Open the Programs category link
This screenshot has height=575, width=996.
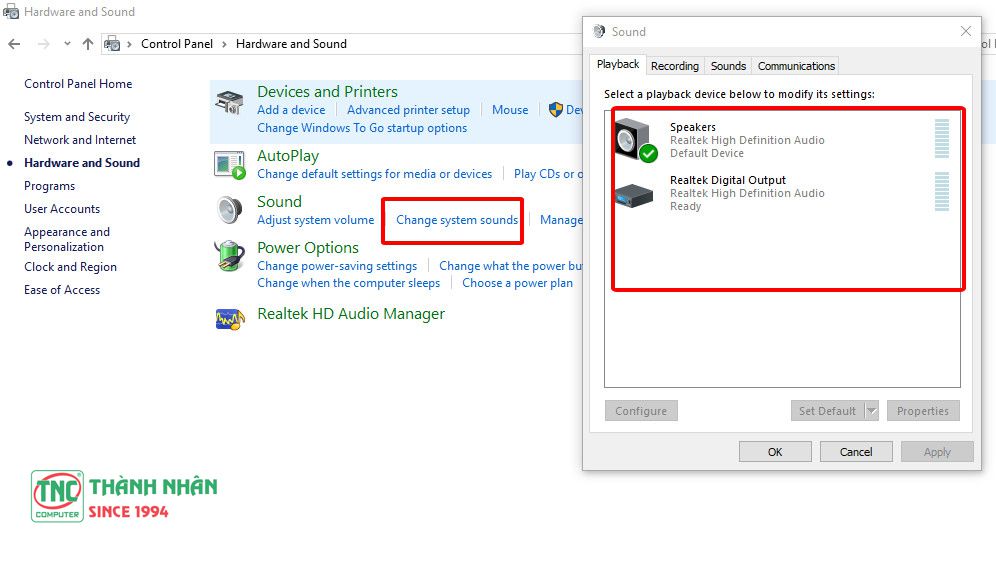(x=50, y=186)
